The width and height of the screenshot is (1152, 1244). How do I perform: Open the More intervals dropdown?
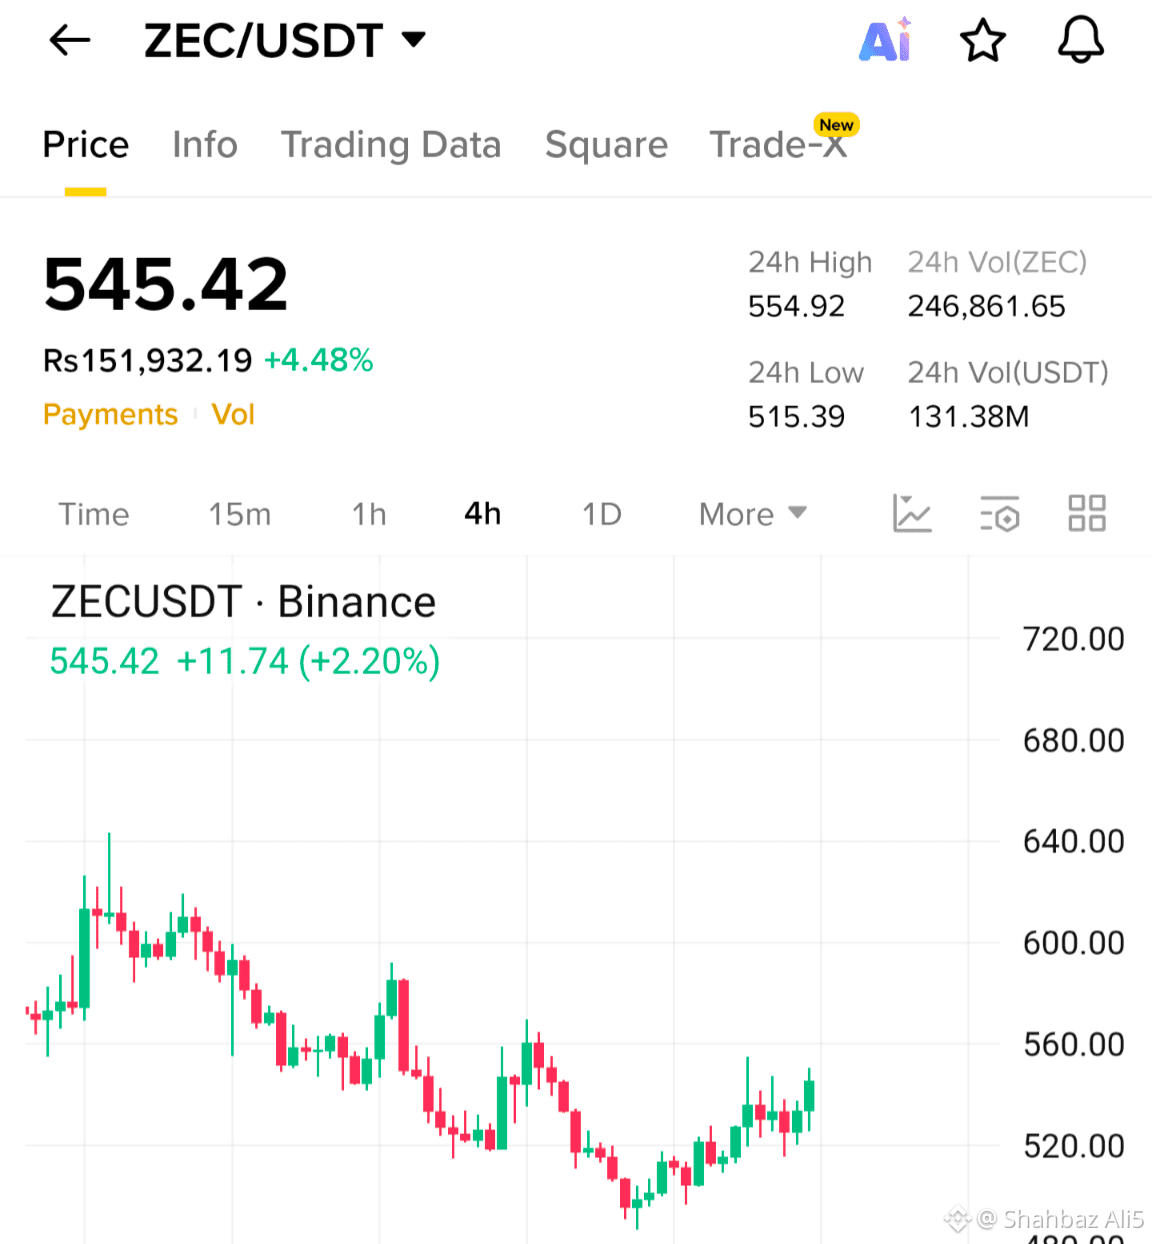pos(752,514)
